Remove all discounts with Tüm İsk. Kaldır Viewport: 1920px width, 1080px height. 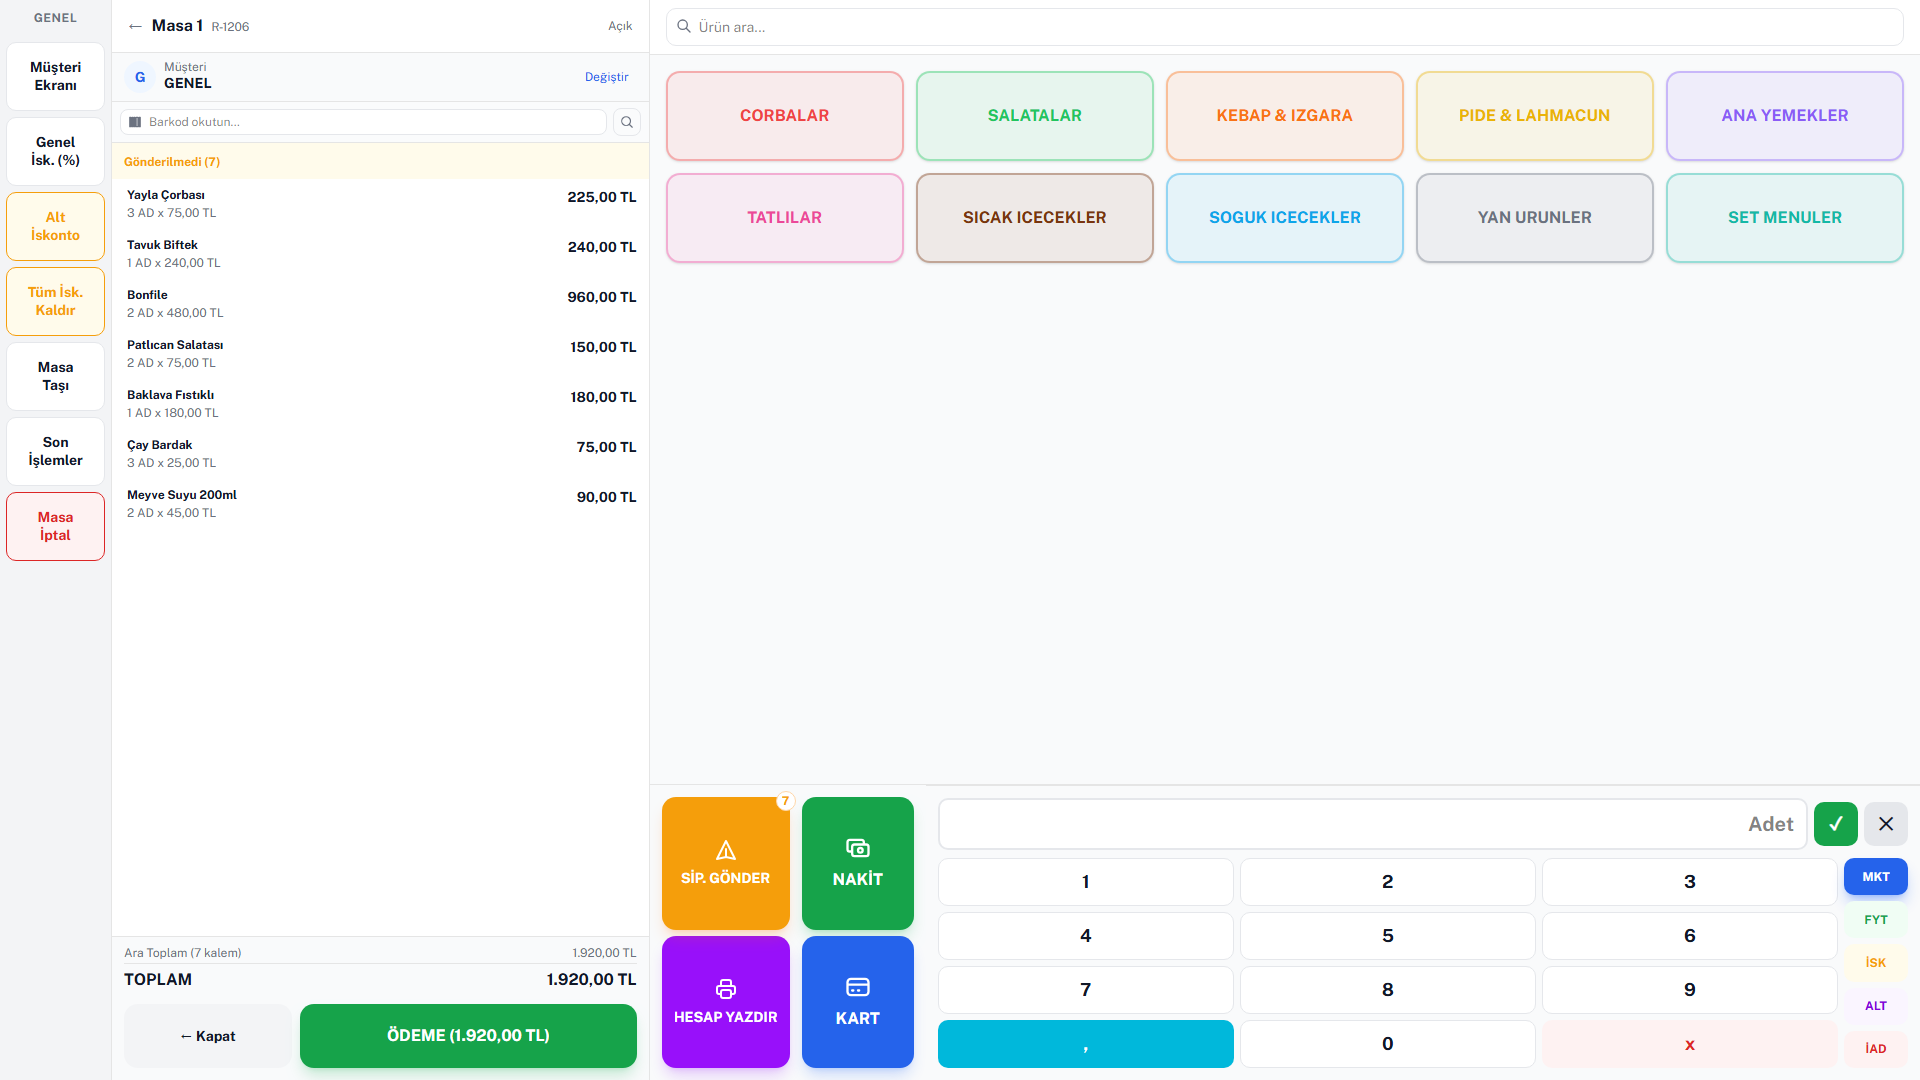(x=56, y=301)
